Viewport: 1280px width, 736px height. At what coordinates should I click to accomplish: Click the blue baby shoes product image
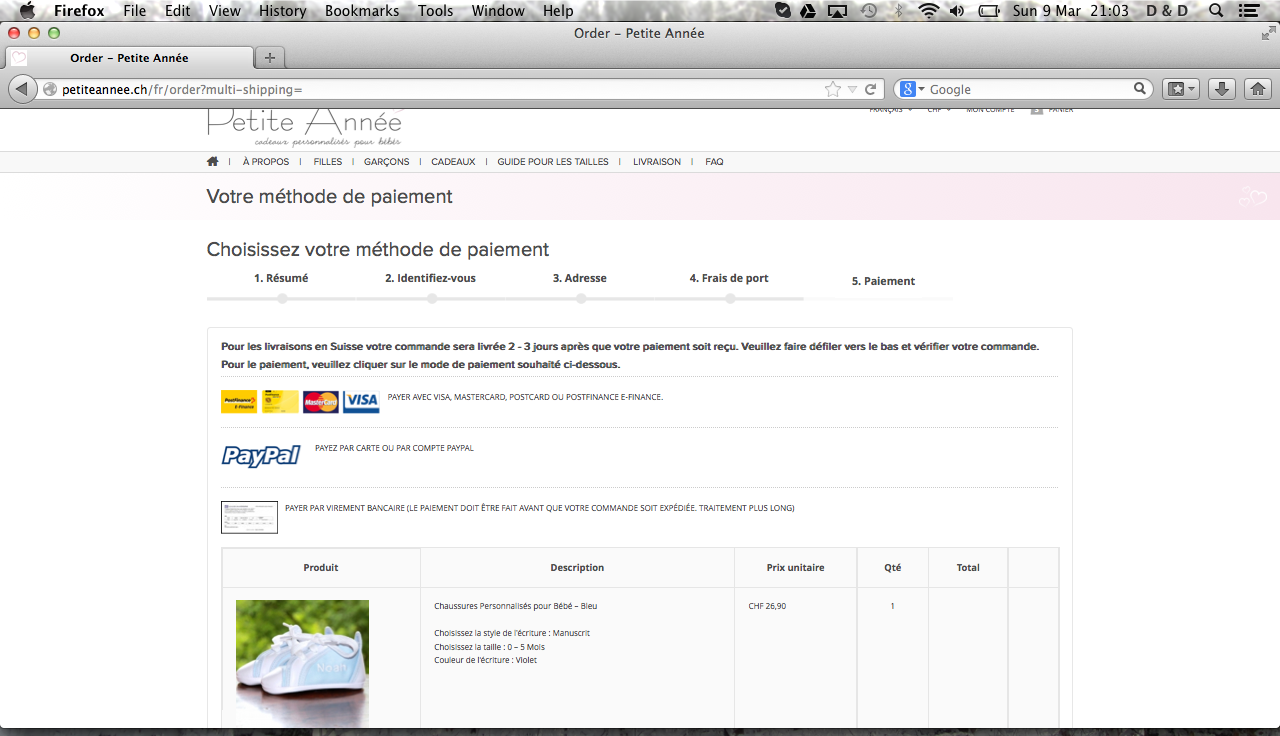(302, 663)
